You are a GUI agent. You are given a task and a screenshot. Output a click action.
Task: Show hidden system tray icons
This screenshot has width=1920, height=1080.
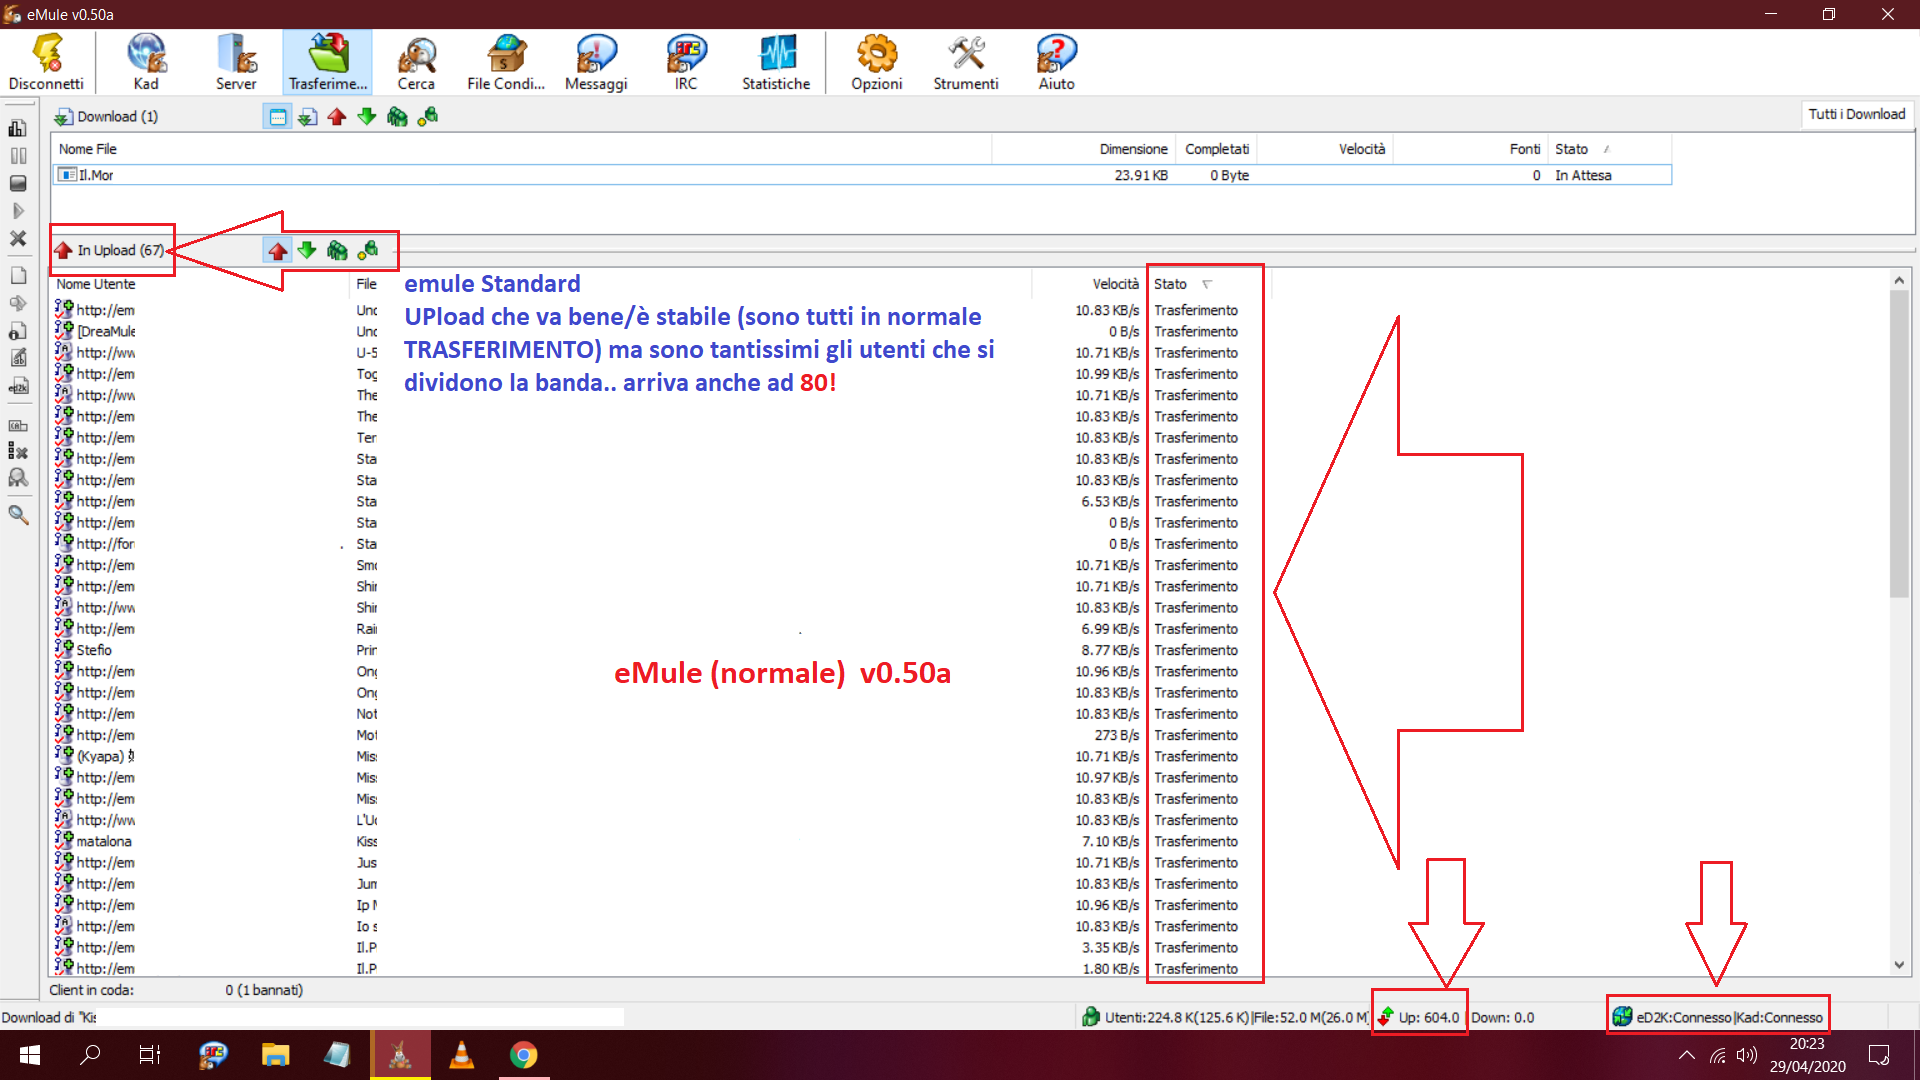[1686, 1055]
